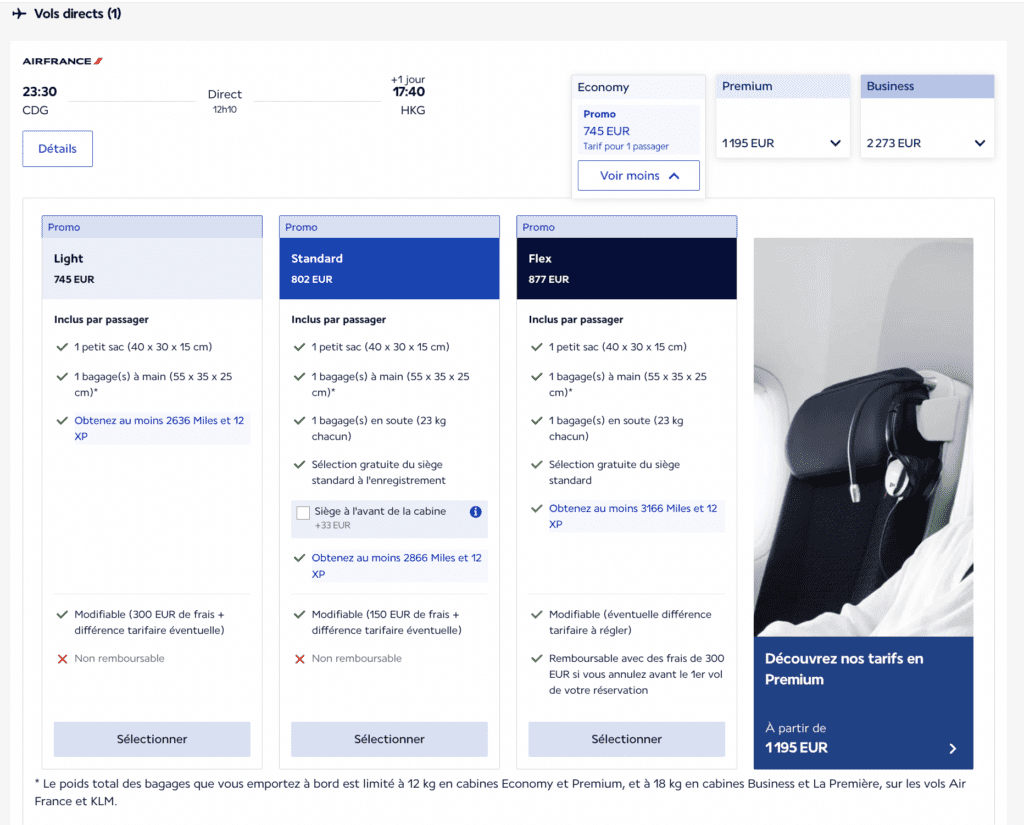Click the arrow on Premium promo banner
This screenshot has height=825, width=1024.
point(953,749)
